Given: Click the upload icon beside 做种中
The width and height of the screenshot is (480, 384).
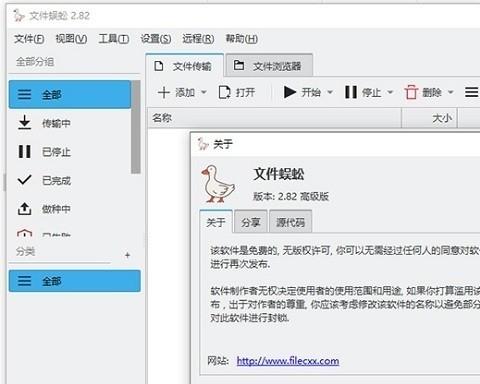Looking at the screenshot, I should click(24, 209).
